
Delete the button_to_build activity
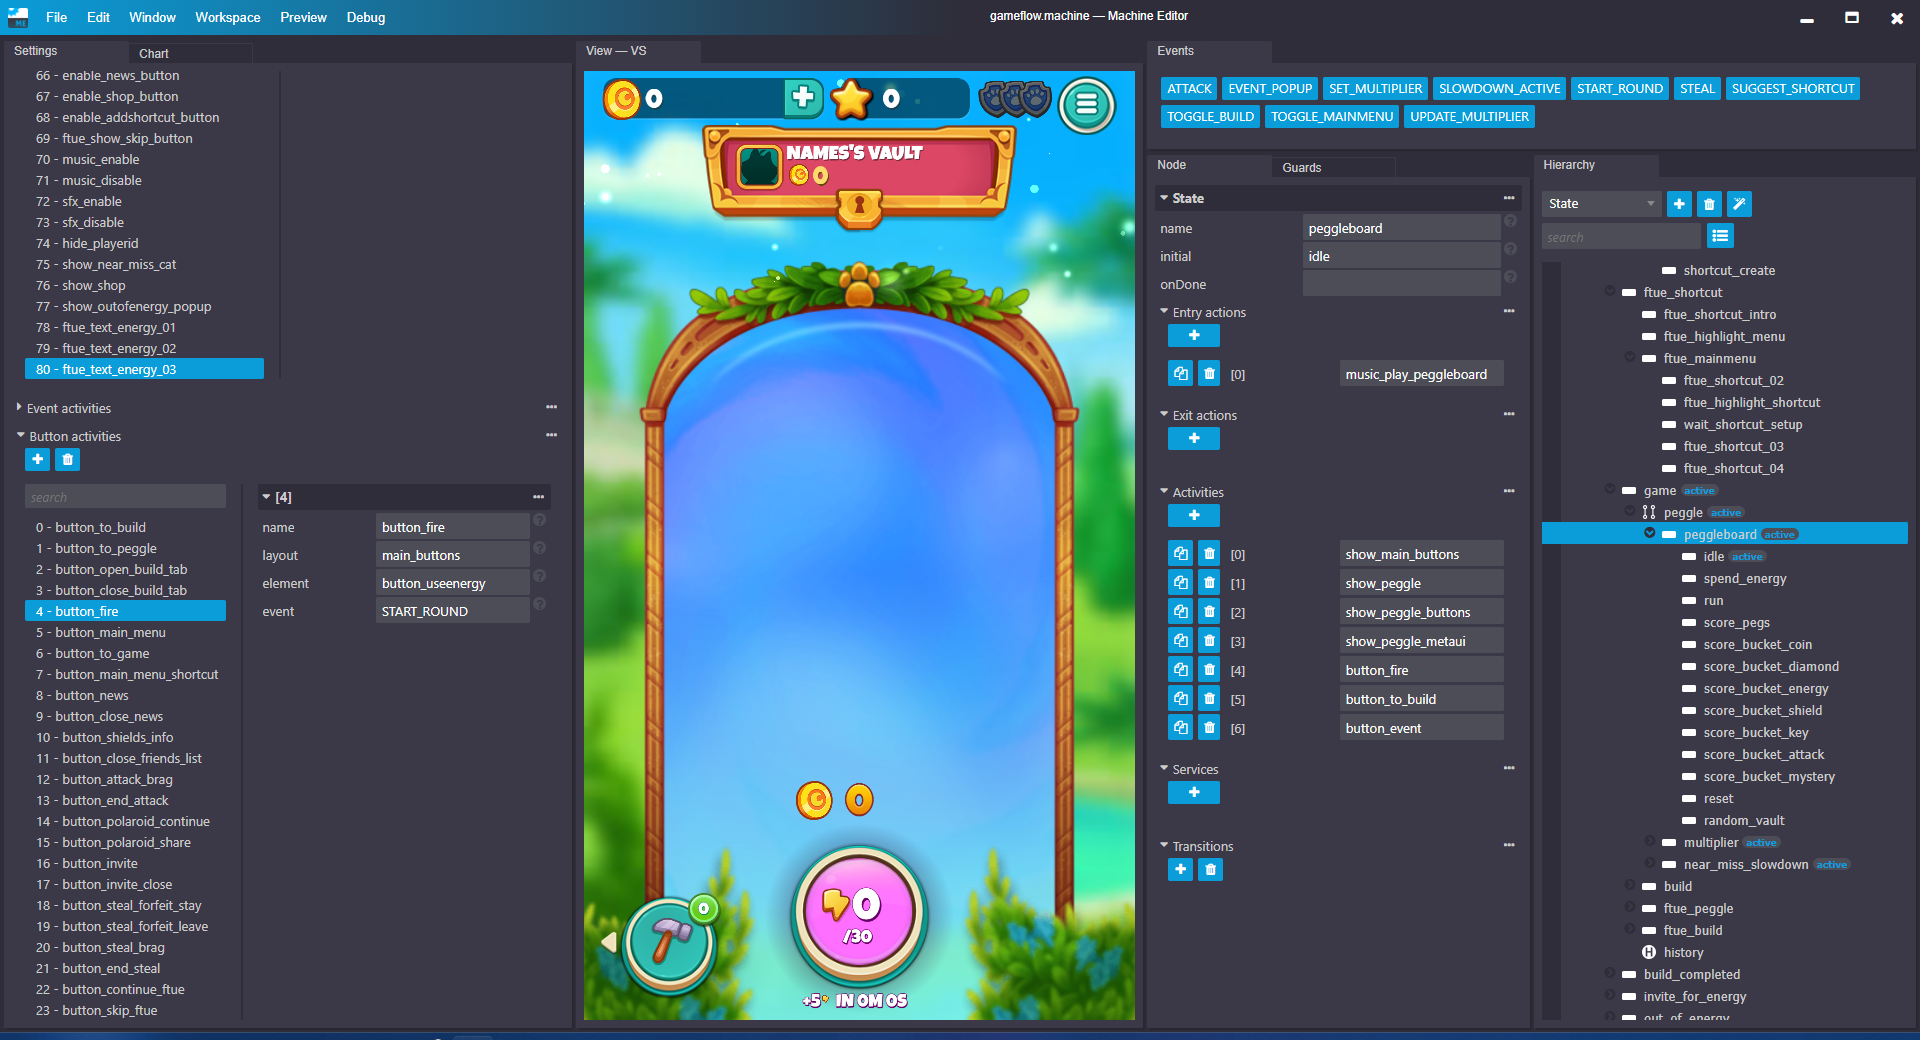1209,699
